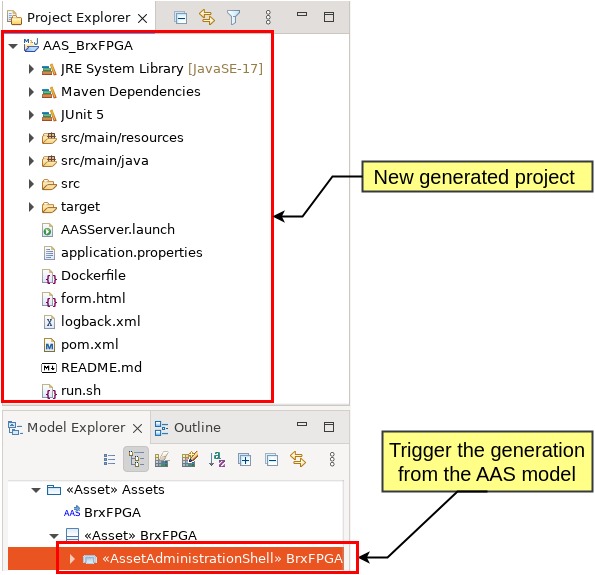Switch to the Outline tab
595x575 pixels.
click(188, 428)
